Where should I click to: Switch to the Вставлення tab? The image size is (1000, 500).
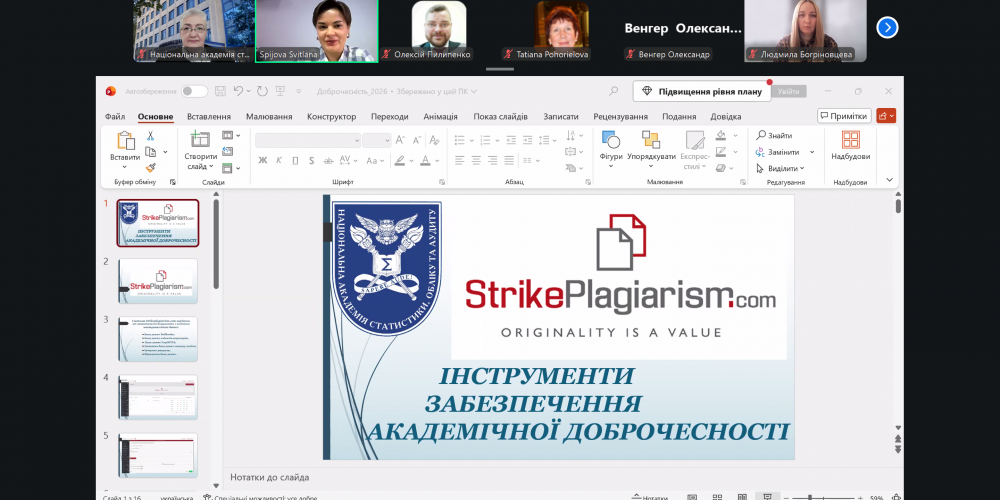[x=209, y=117]
